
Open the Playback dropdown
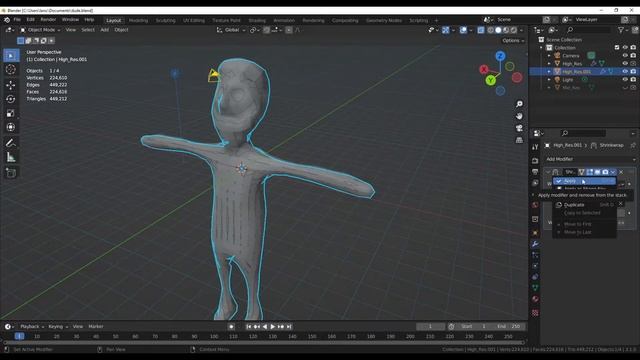pos(32,327)
